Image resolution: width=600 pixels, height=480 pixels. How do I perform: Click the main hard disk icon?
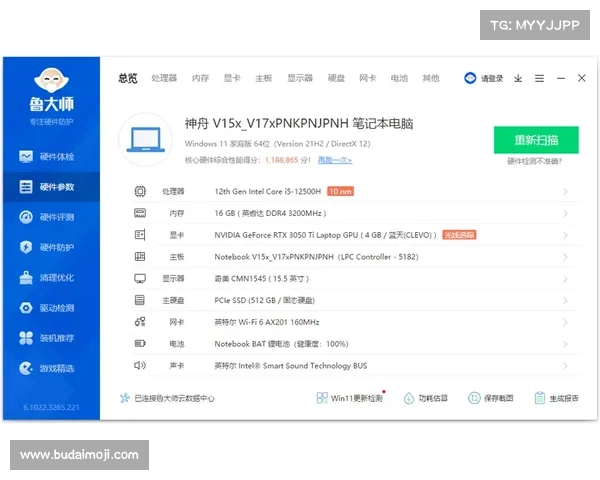click(140, 300)
